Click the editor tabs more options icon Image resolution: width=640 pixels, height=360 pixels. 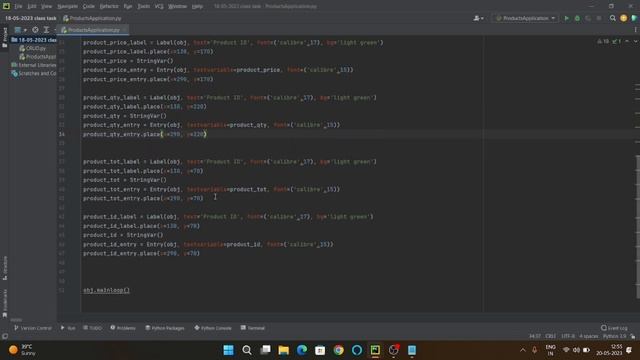click(x=635, y=30)
